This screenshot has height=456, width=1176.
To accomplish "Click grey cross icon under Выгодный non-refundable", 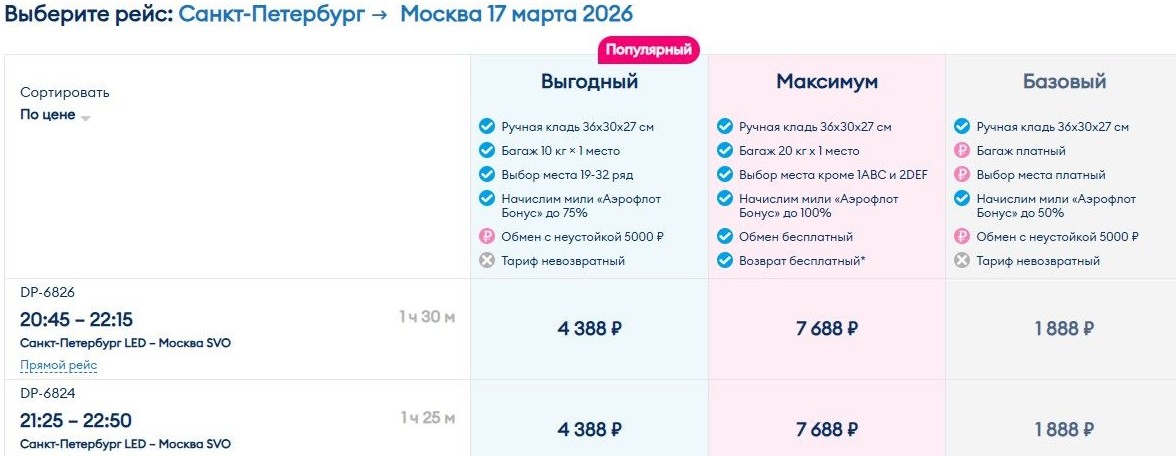I will 487,261.
